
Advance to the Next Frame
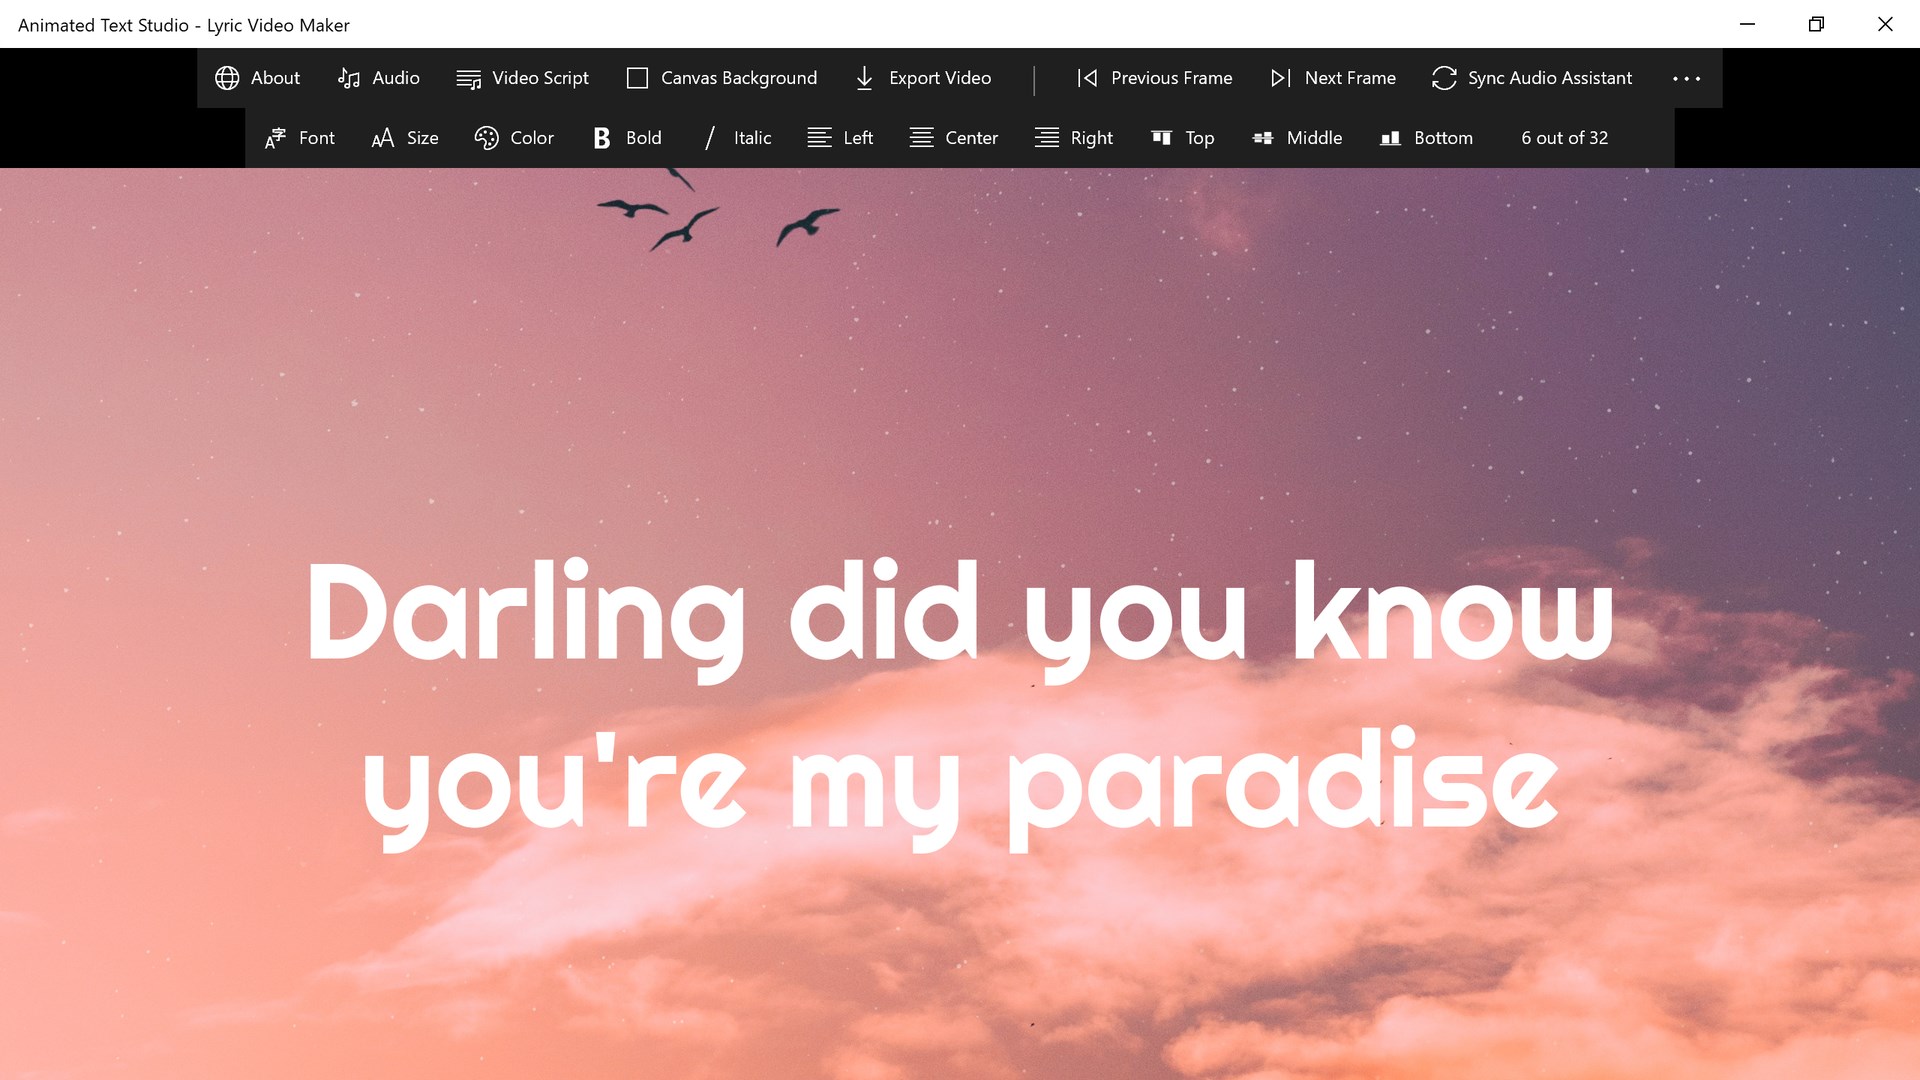(1332, 78)
